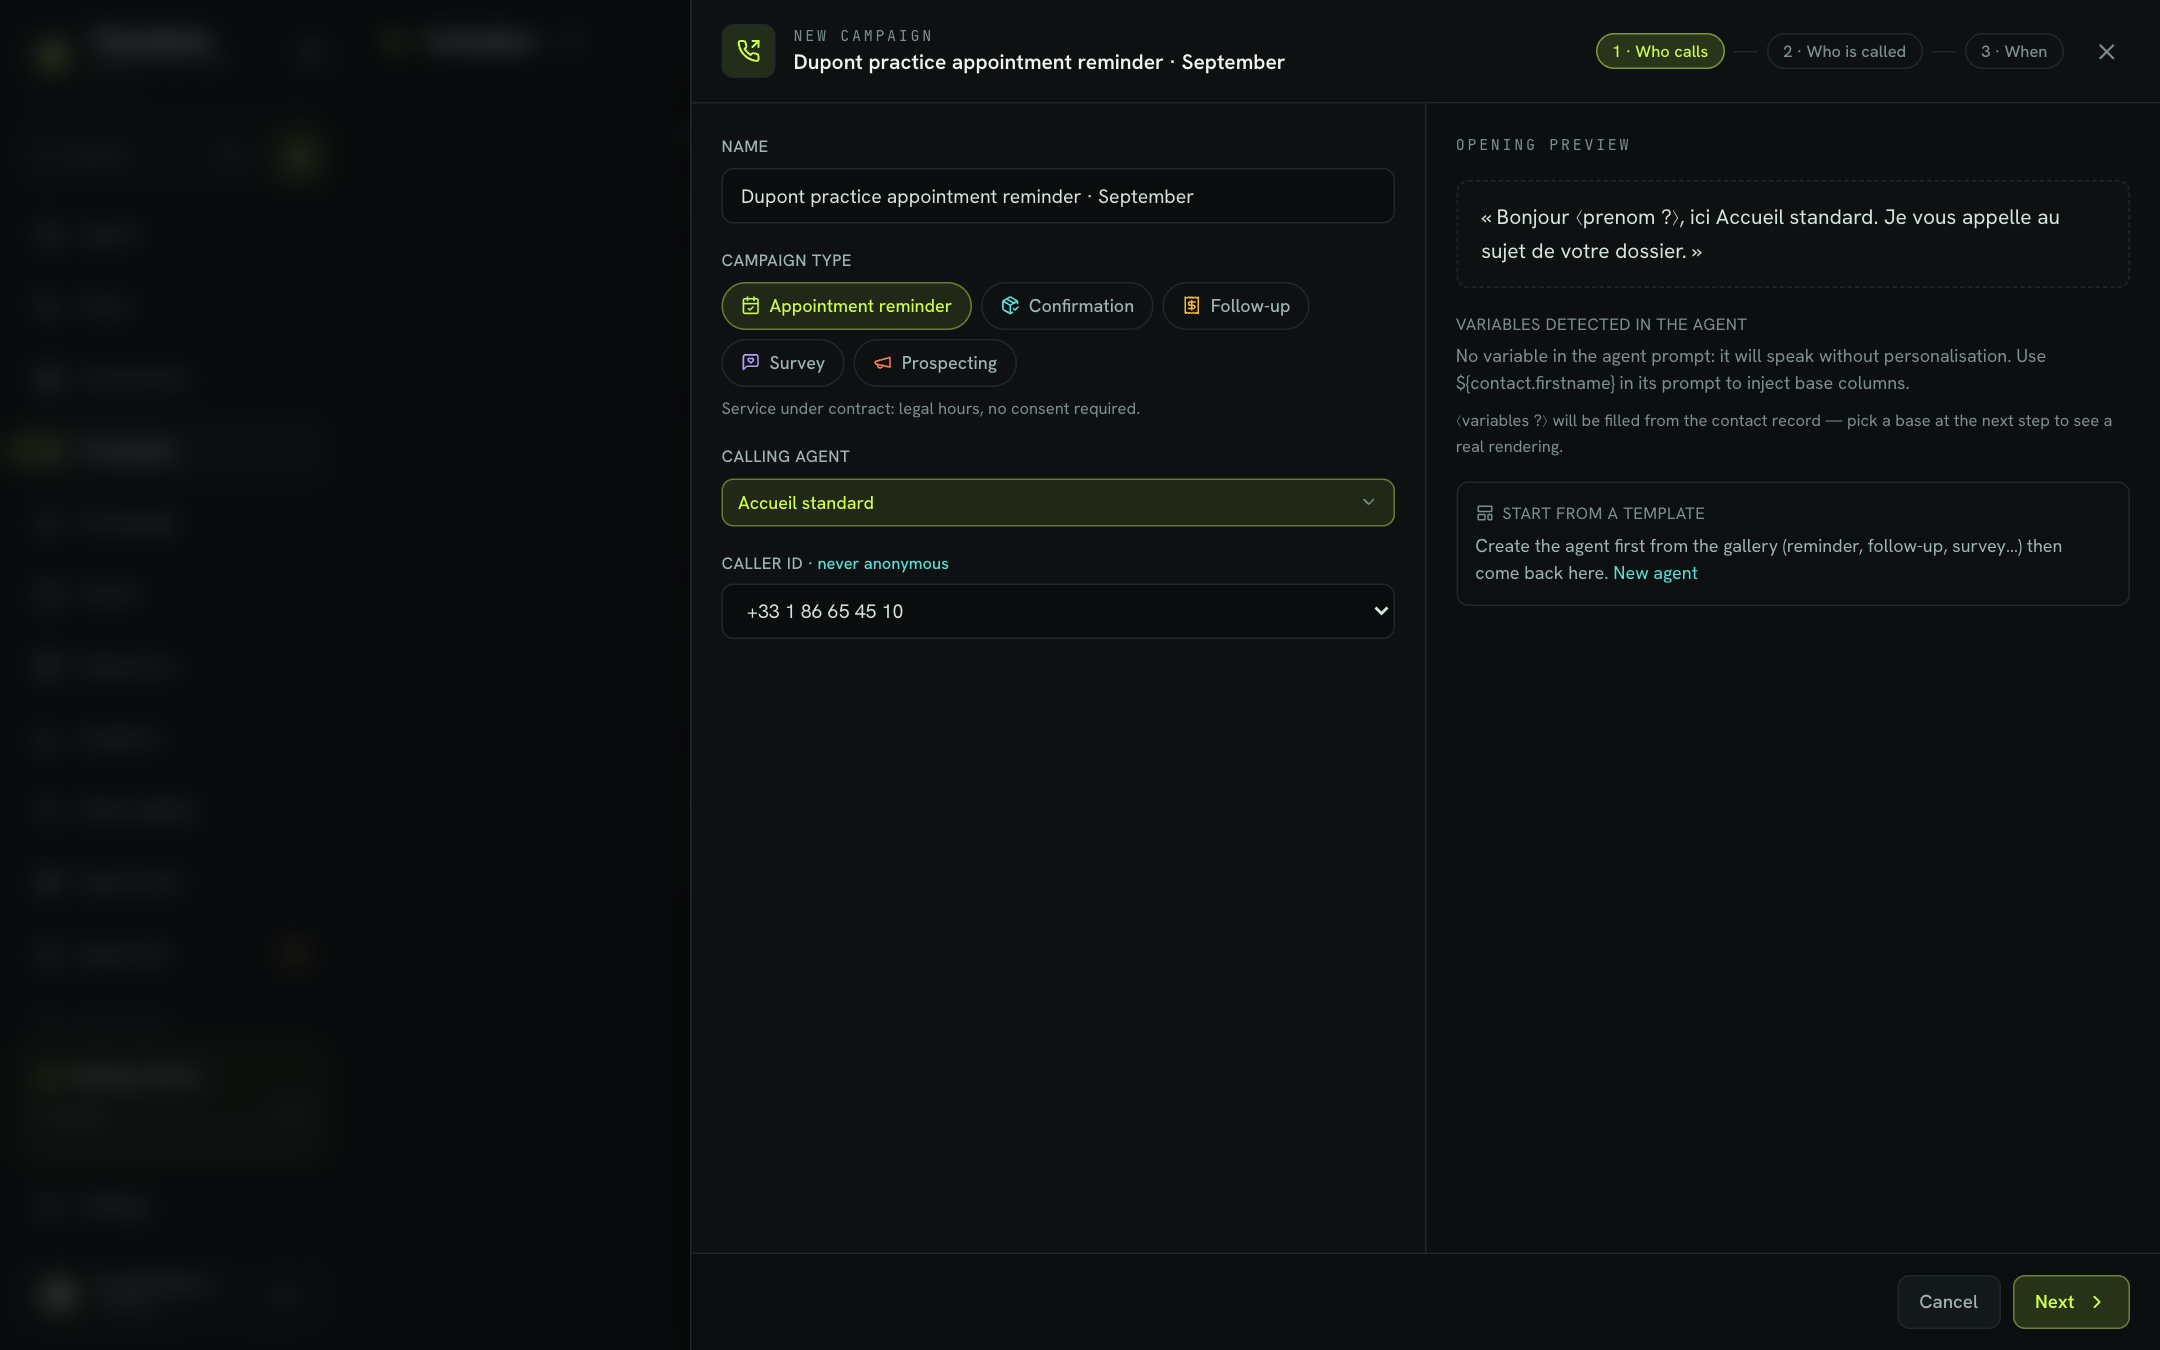Click the megaphone Prospecting icon
Image resolution: width=2160 pixels, height=1350 pixels.
point(883,363)
